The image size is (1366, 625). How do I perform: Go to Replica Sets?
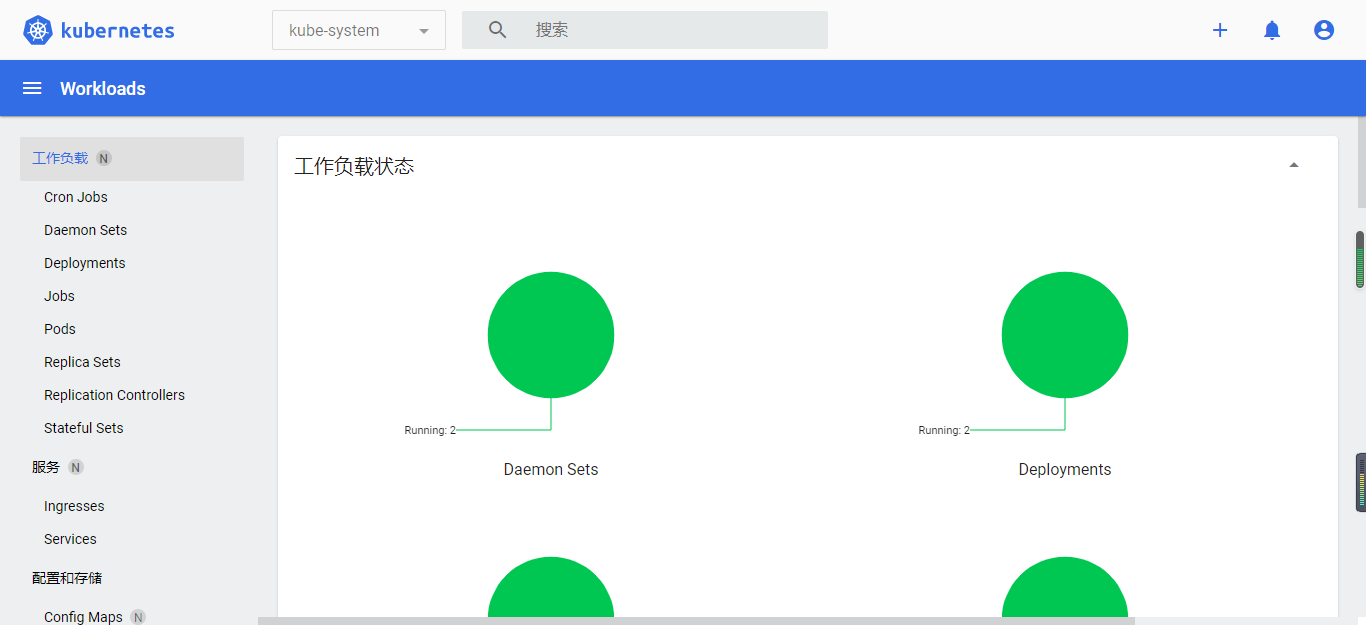click(82, 362)
